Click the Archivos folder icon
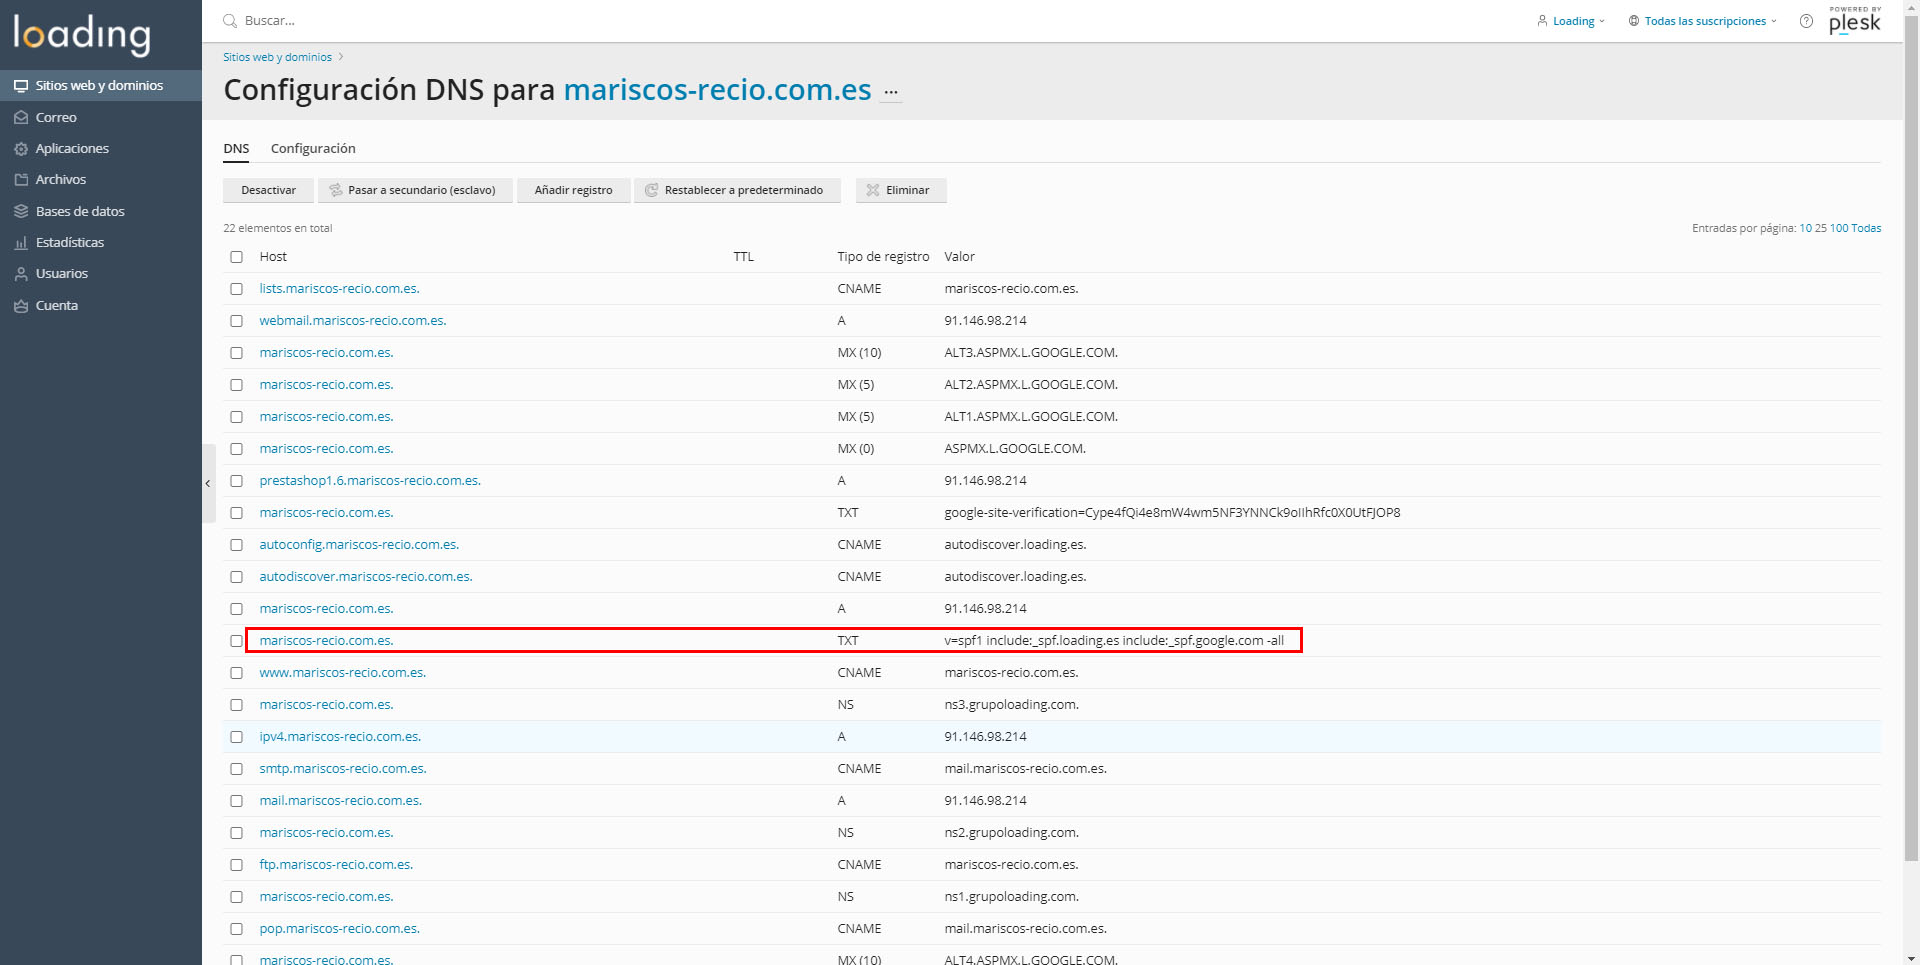Screen dimensions: 1920x965 [21, 180]
